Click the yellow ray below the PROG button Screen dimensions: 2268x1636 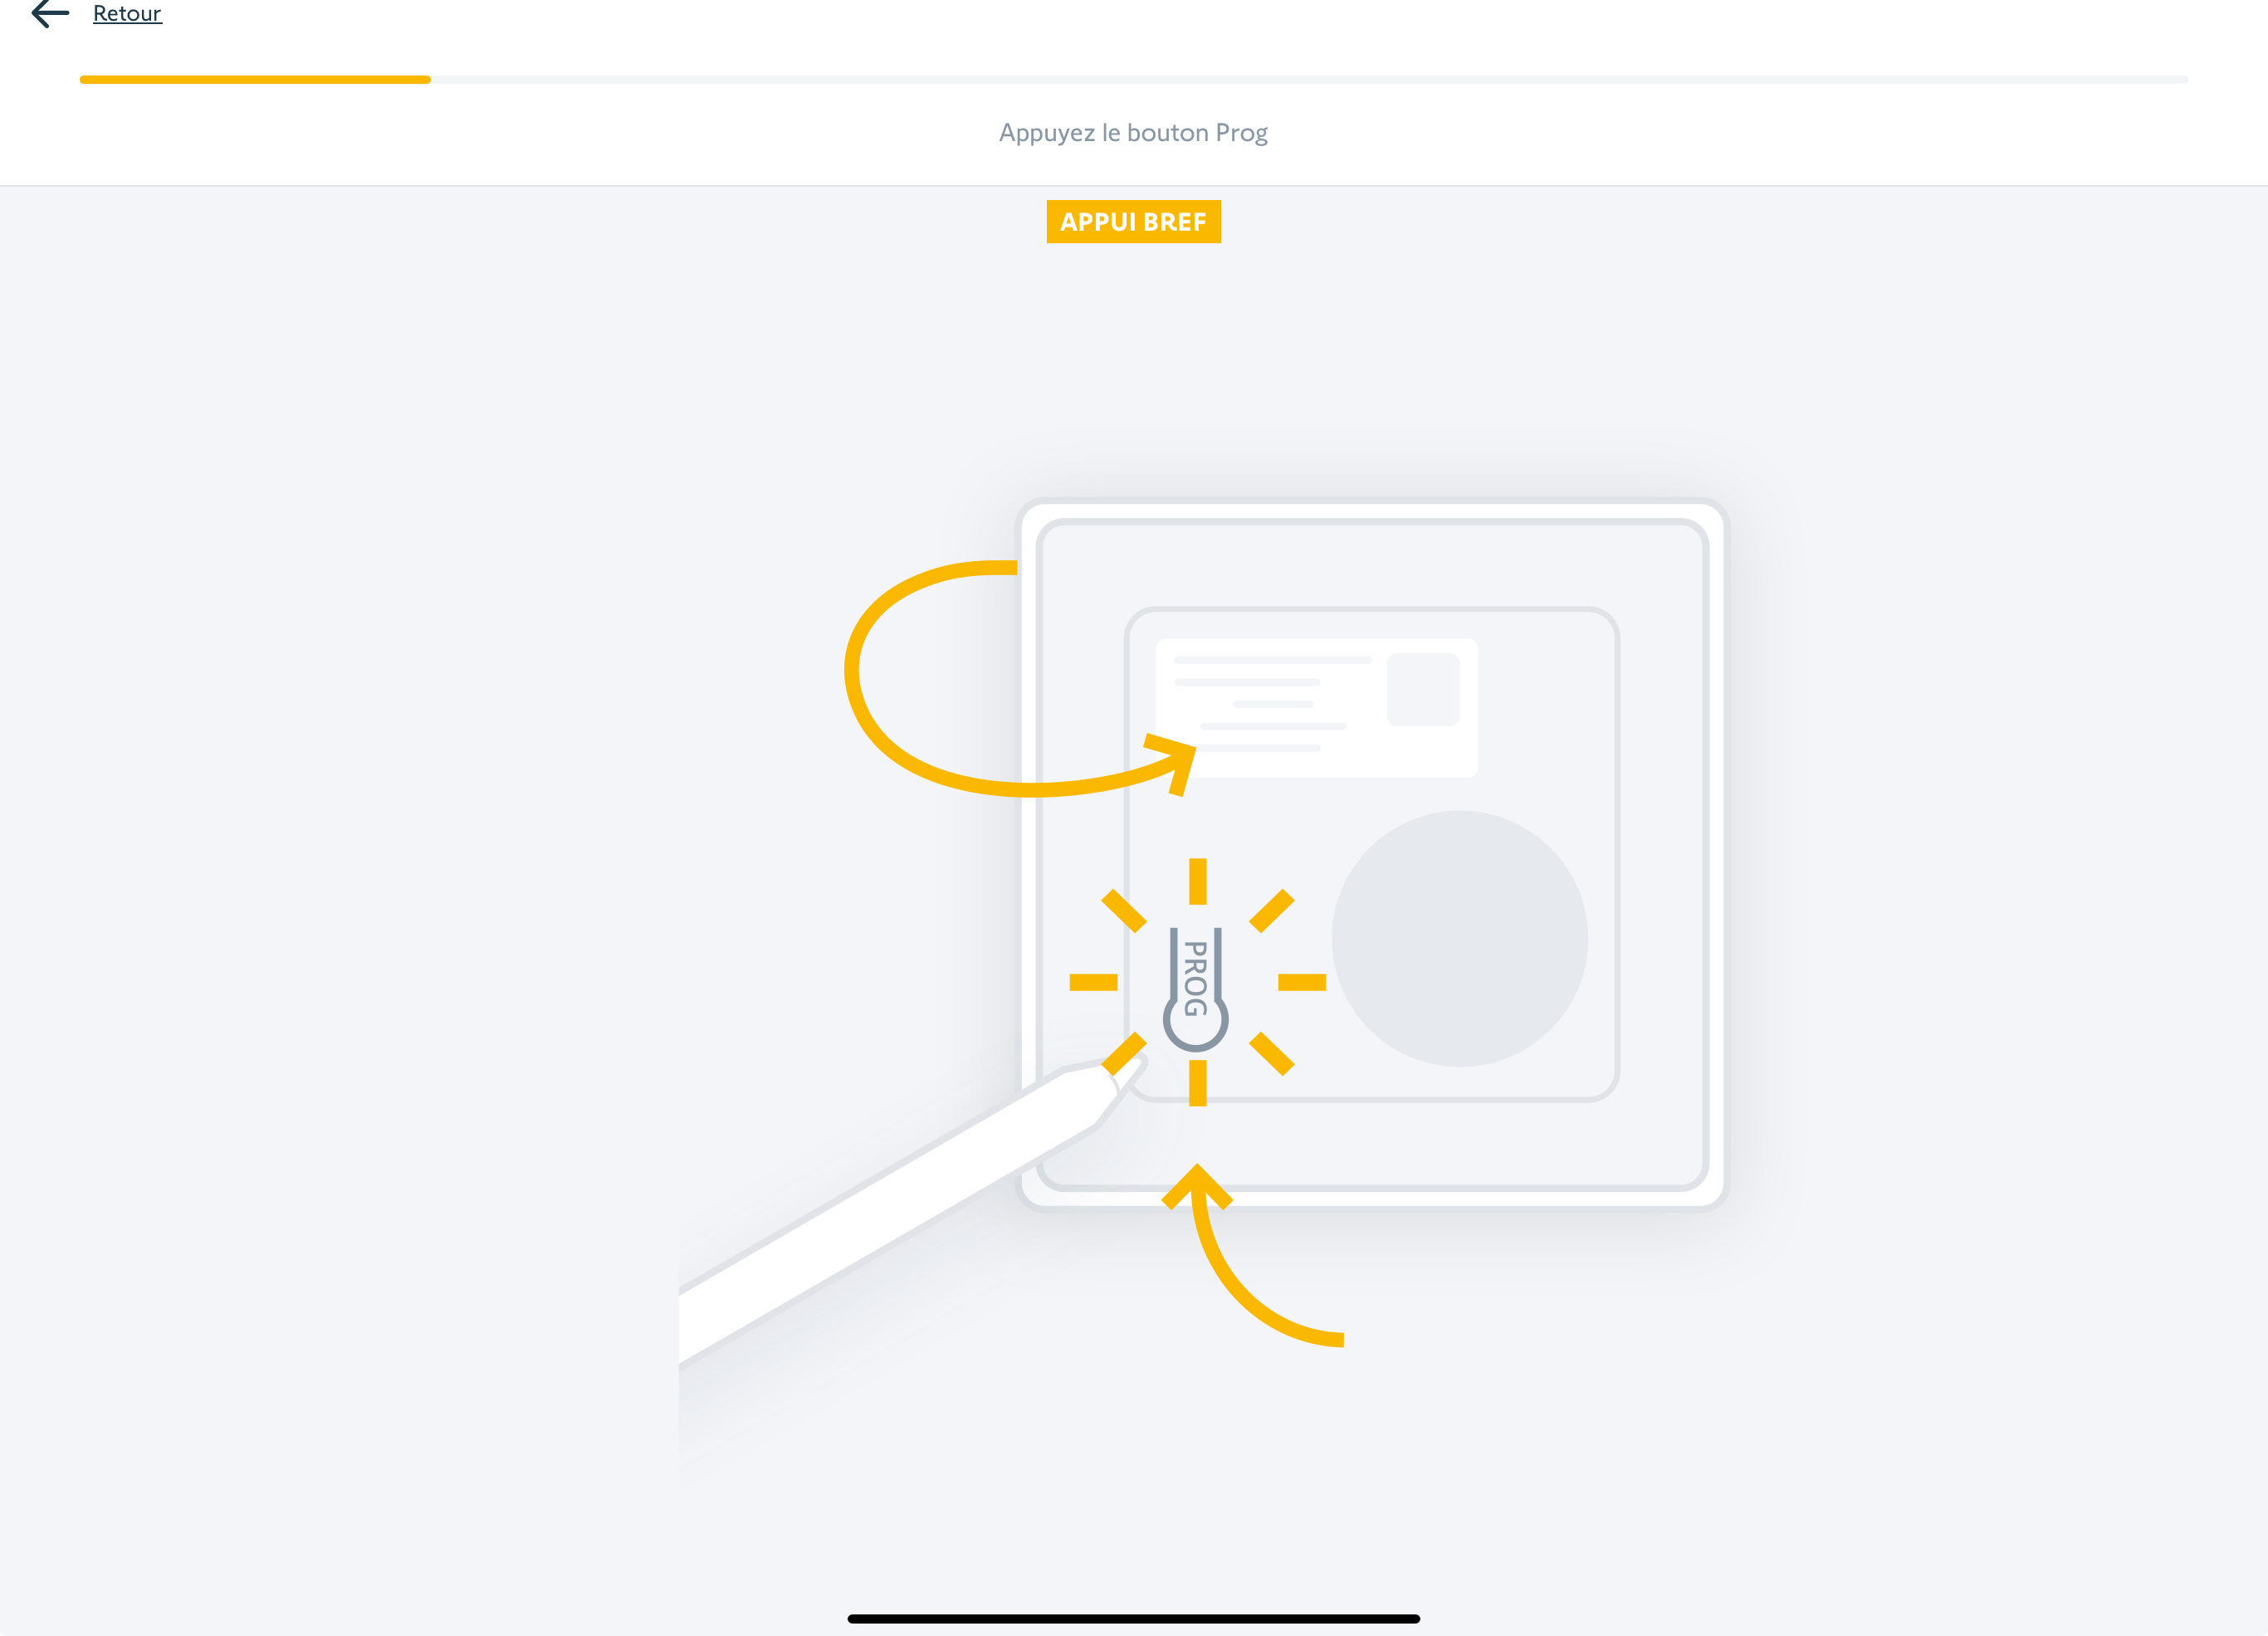click(x=1197, y=1084)
